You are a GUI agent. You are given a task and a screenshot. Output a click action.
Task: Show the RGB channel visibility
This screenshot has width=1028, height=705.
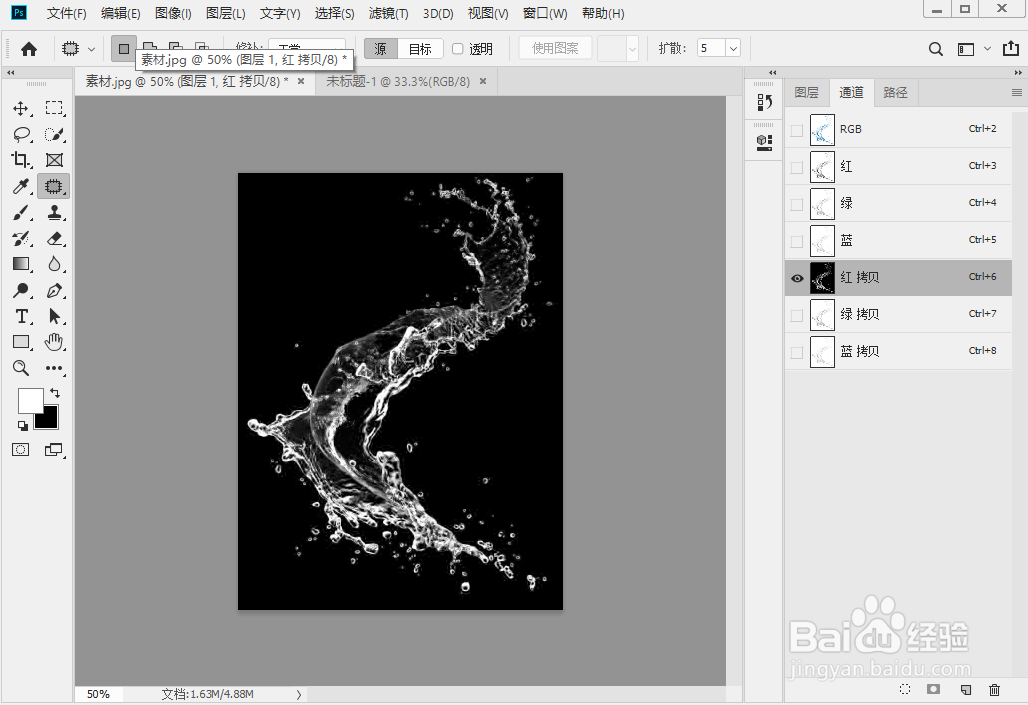[797, 130]
